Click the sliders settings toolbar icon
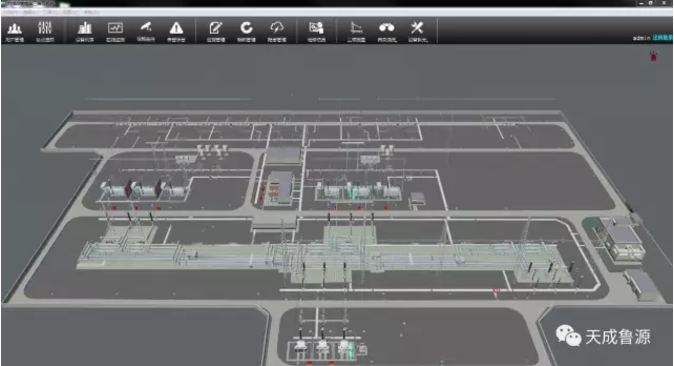The image size is (674, 366). 45,31
